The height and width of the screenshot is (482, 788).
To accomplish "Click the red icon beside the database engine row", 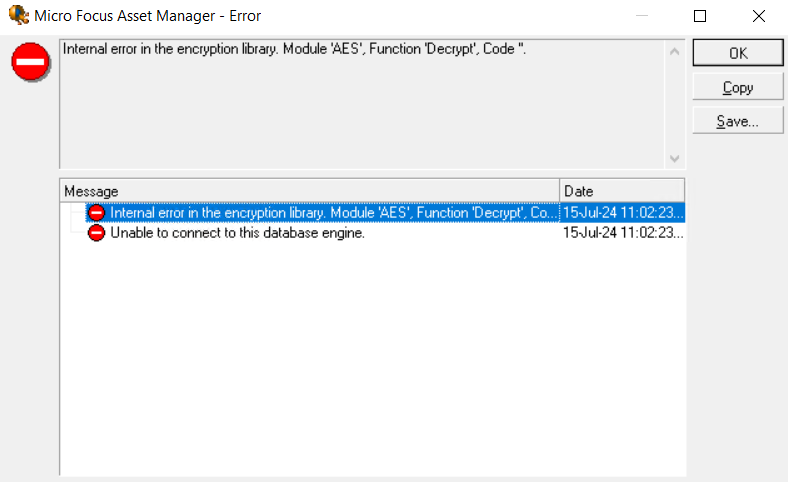I will click(x=96, y=233).
